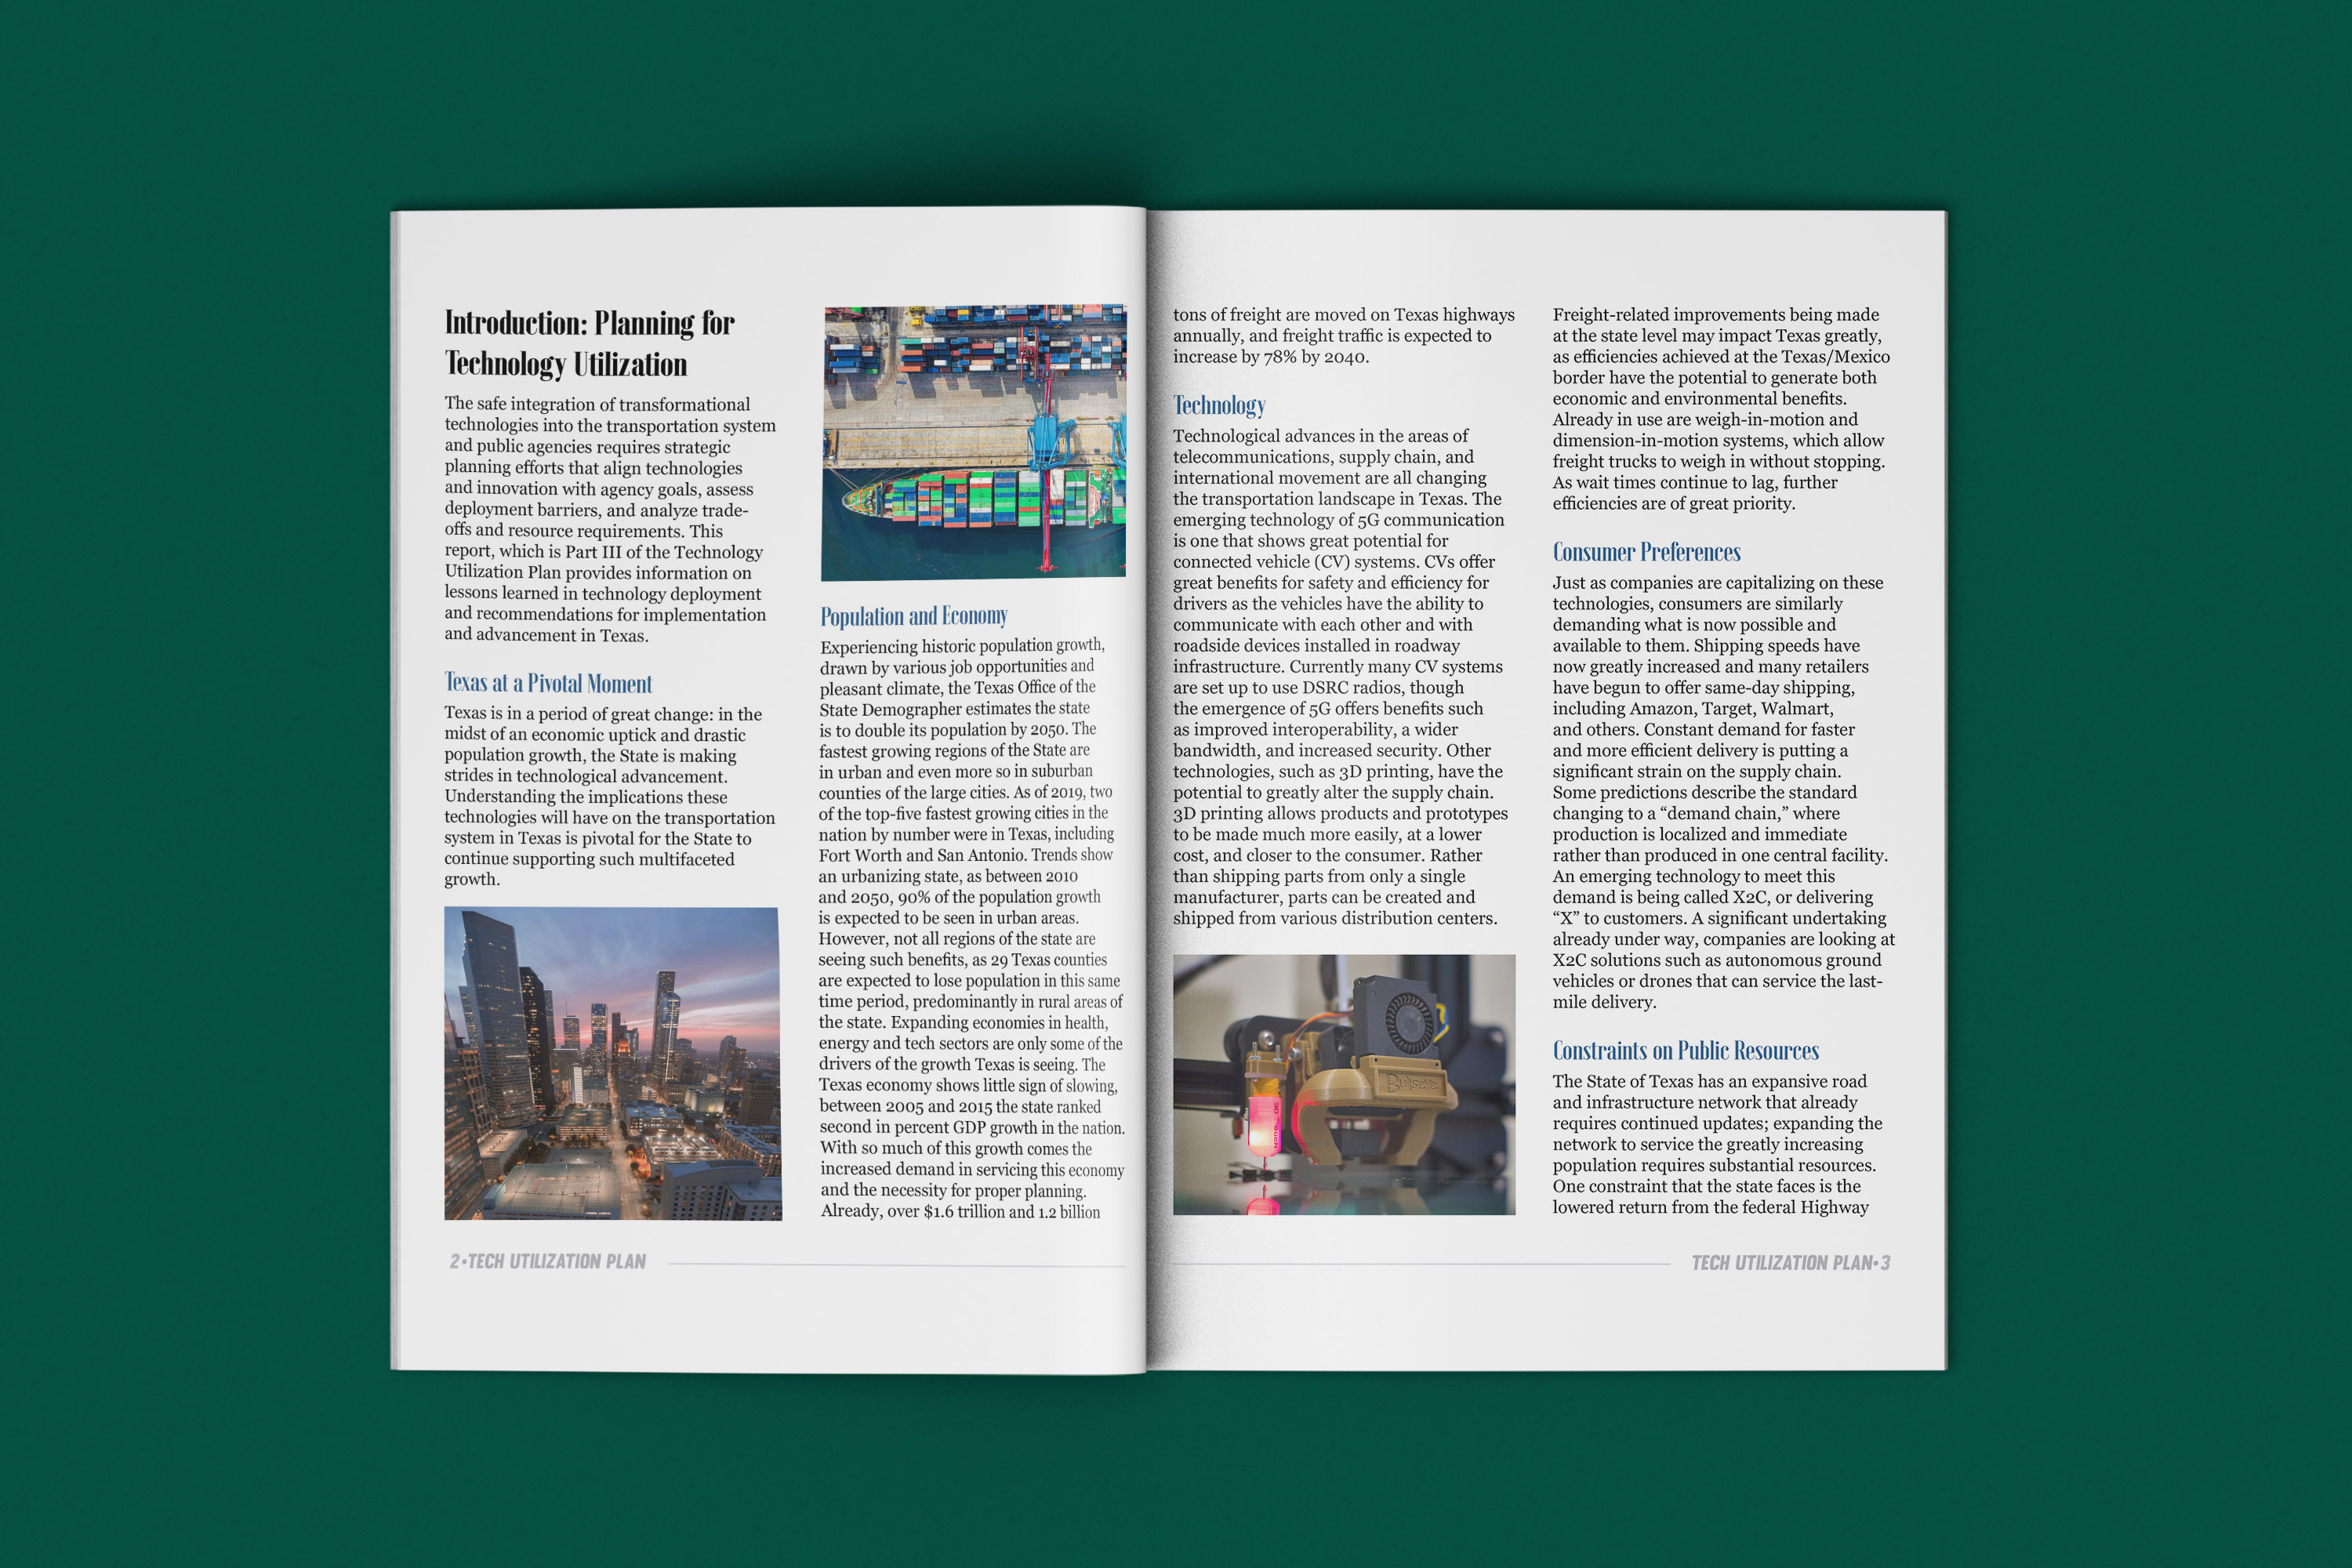Click the line 'The safe integration of transformational'
This screenshot has width=2352, height=1568.
pos(597,404)
